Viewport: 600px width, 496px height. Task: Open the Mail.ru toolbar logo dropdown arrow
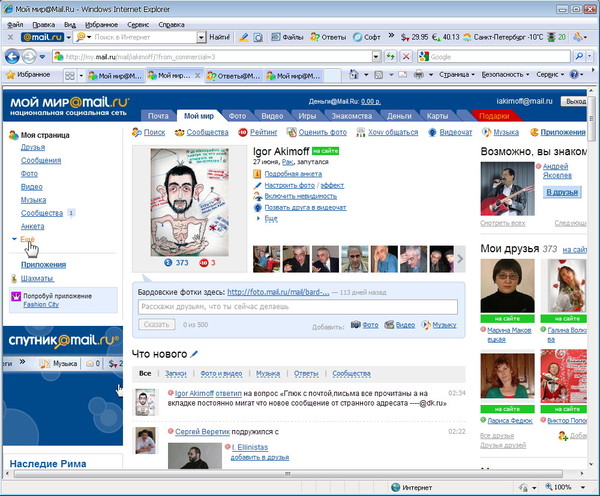tap(68, 38)
